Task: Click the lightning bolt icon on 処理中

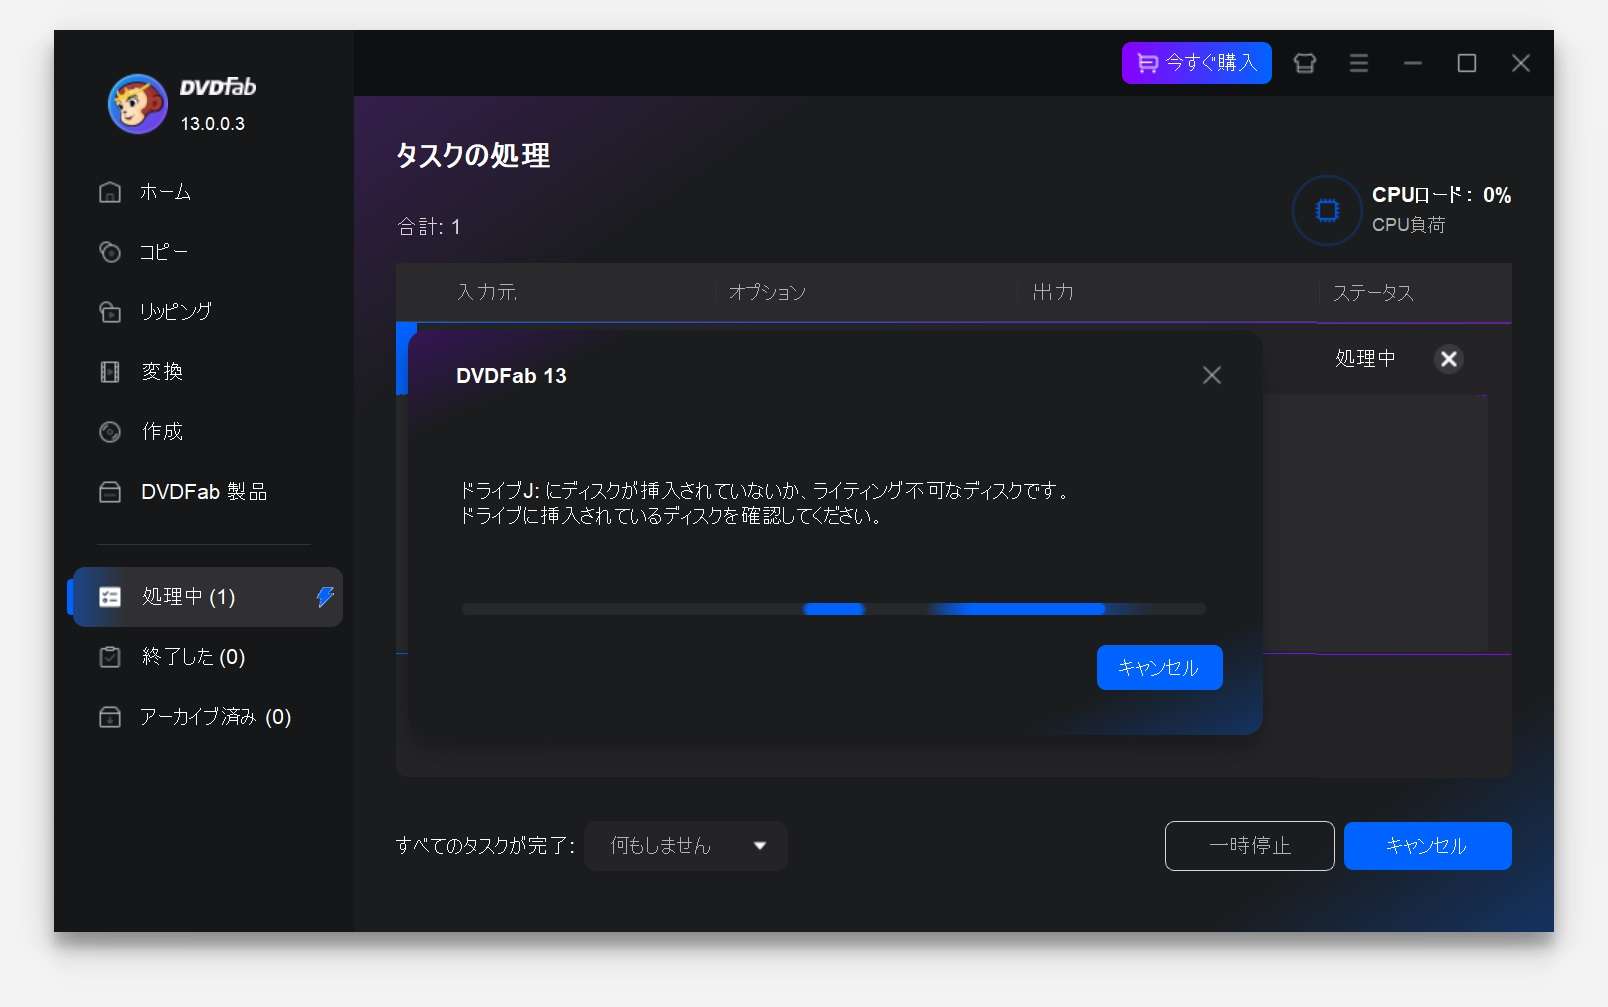Action: coord(325,597)
